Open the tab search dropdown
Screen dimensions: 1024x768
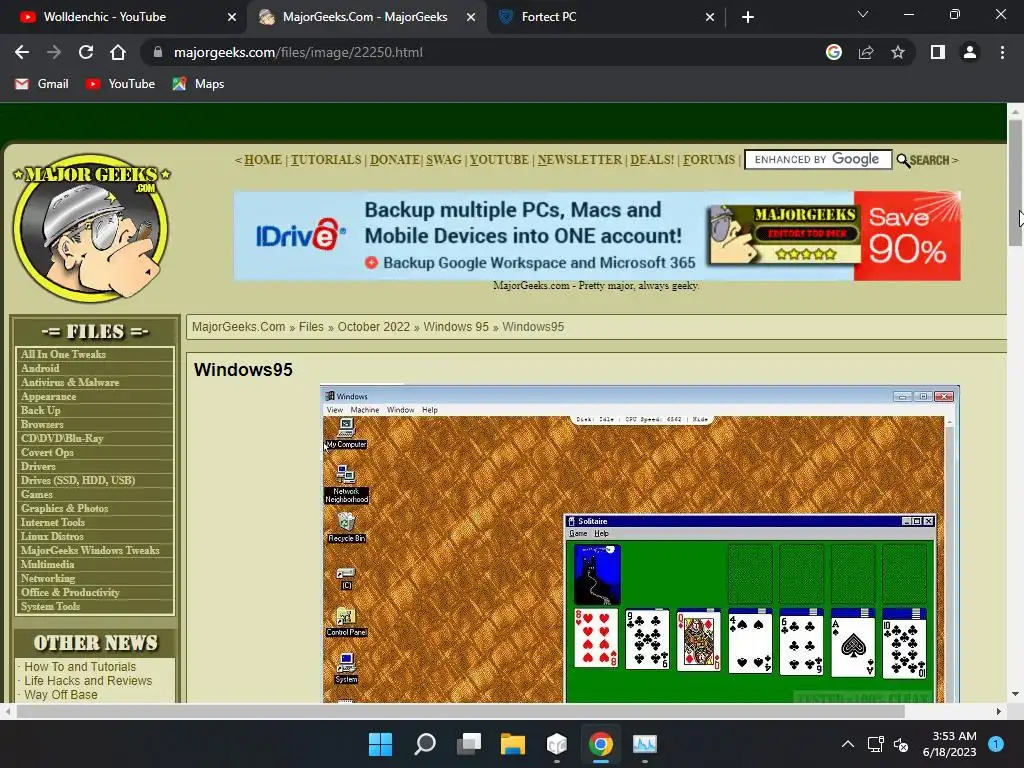point(863,14)
